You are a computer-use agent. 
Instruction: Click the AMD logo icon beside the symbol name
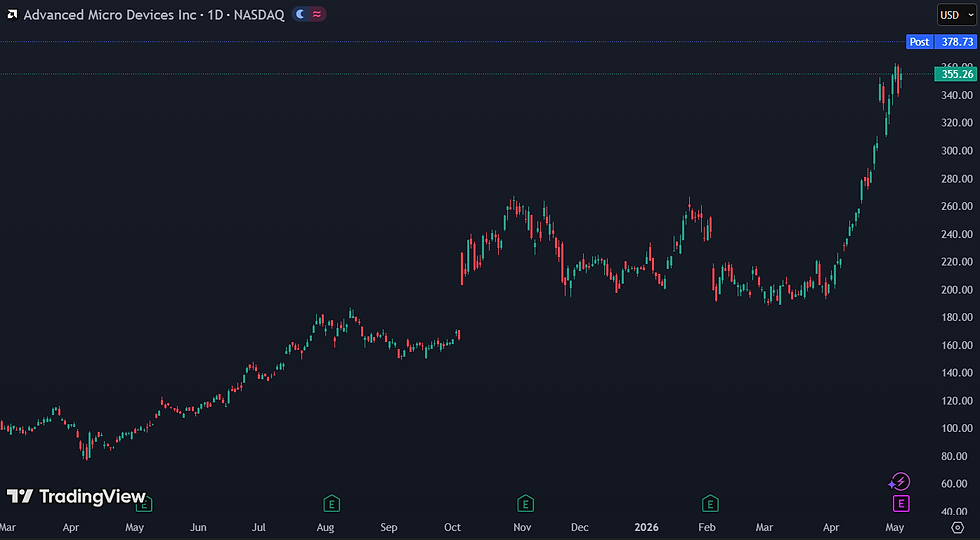(12, 14)
